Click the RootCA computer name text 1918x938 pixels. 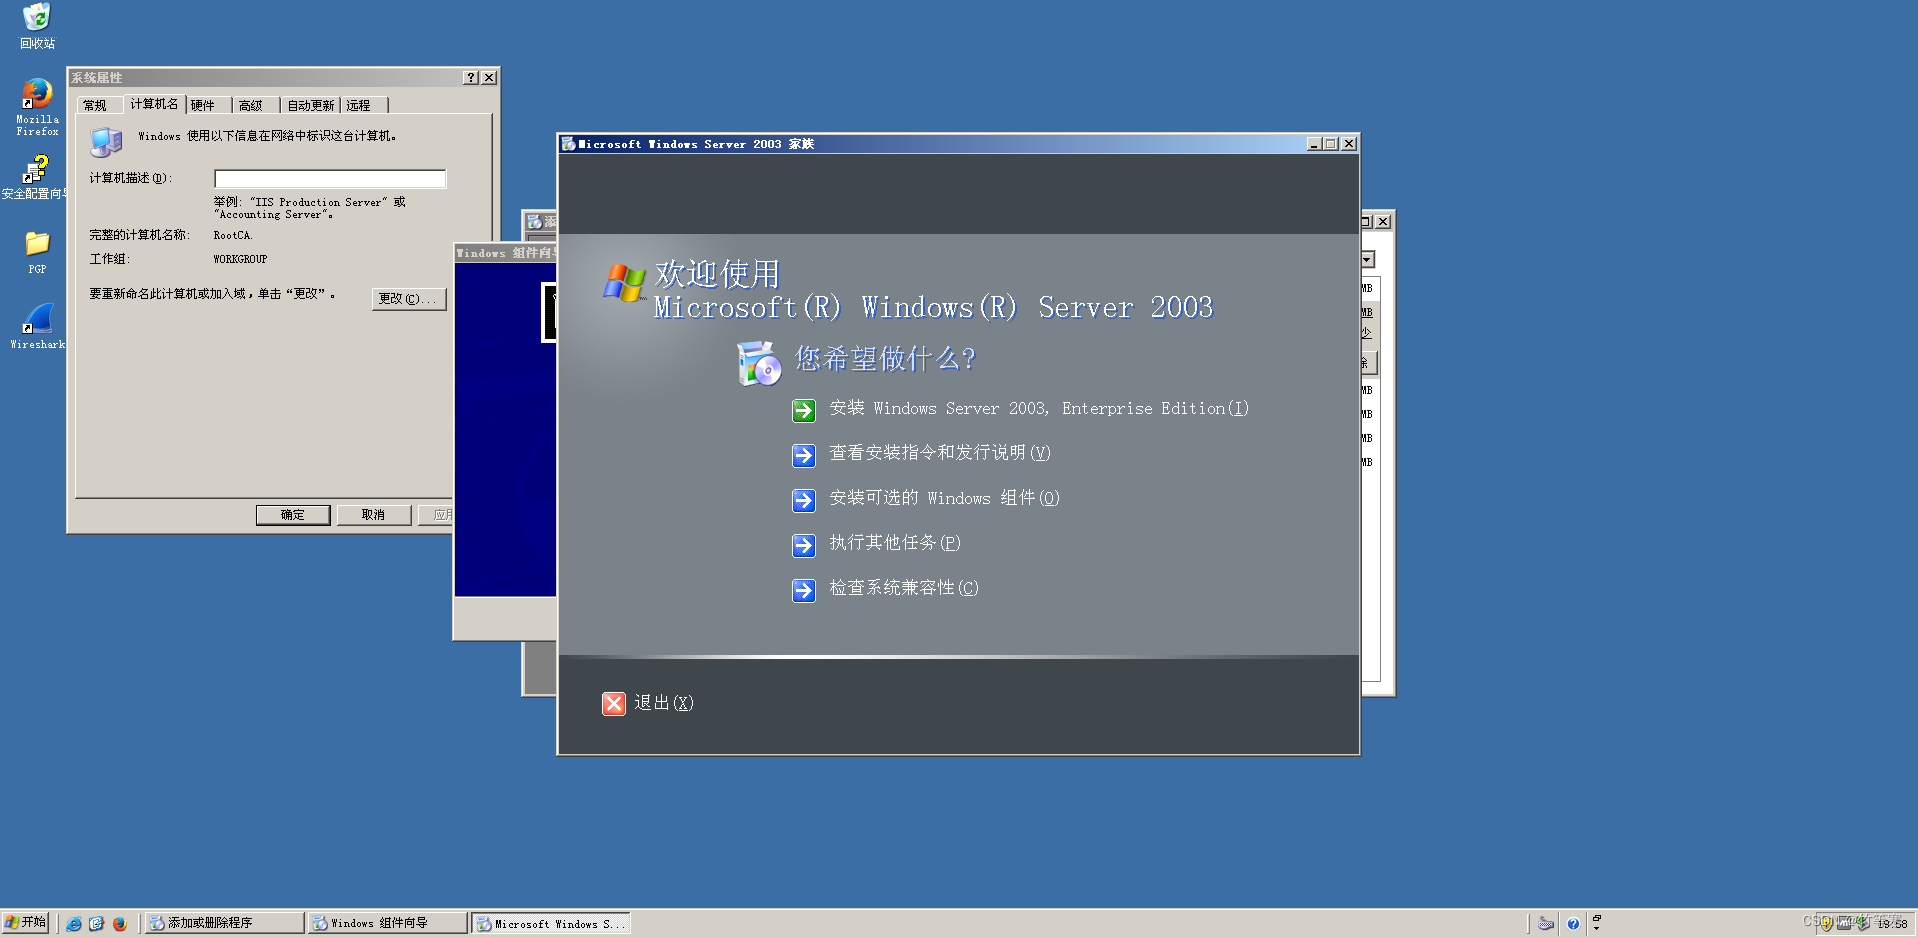click(232, 236)
